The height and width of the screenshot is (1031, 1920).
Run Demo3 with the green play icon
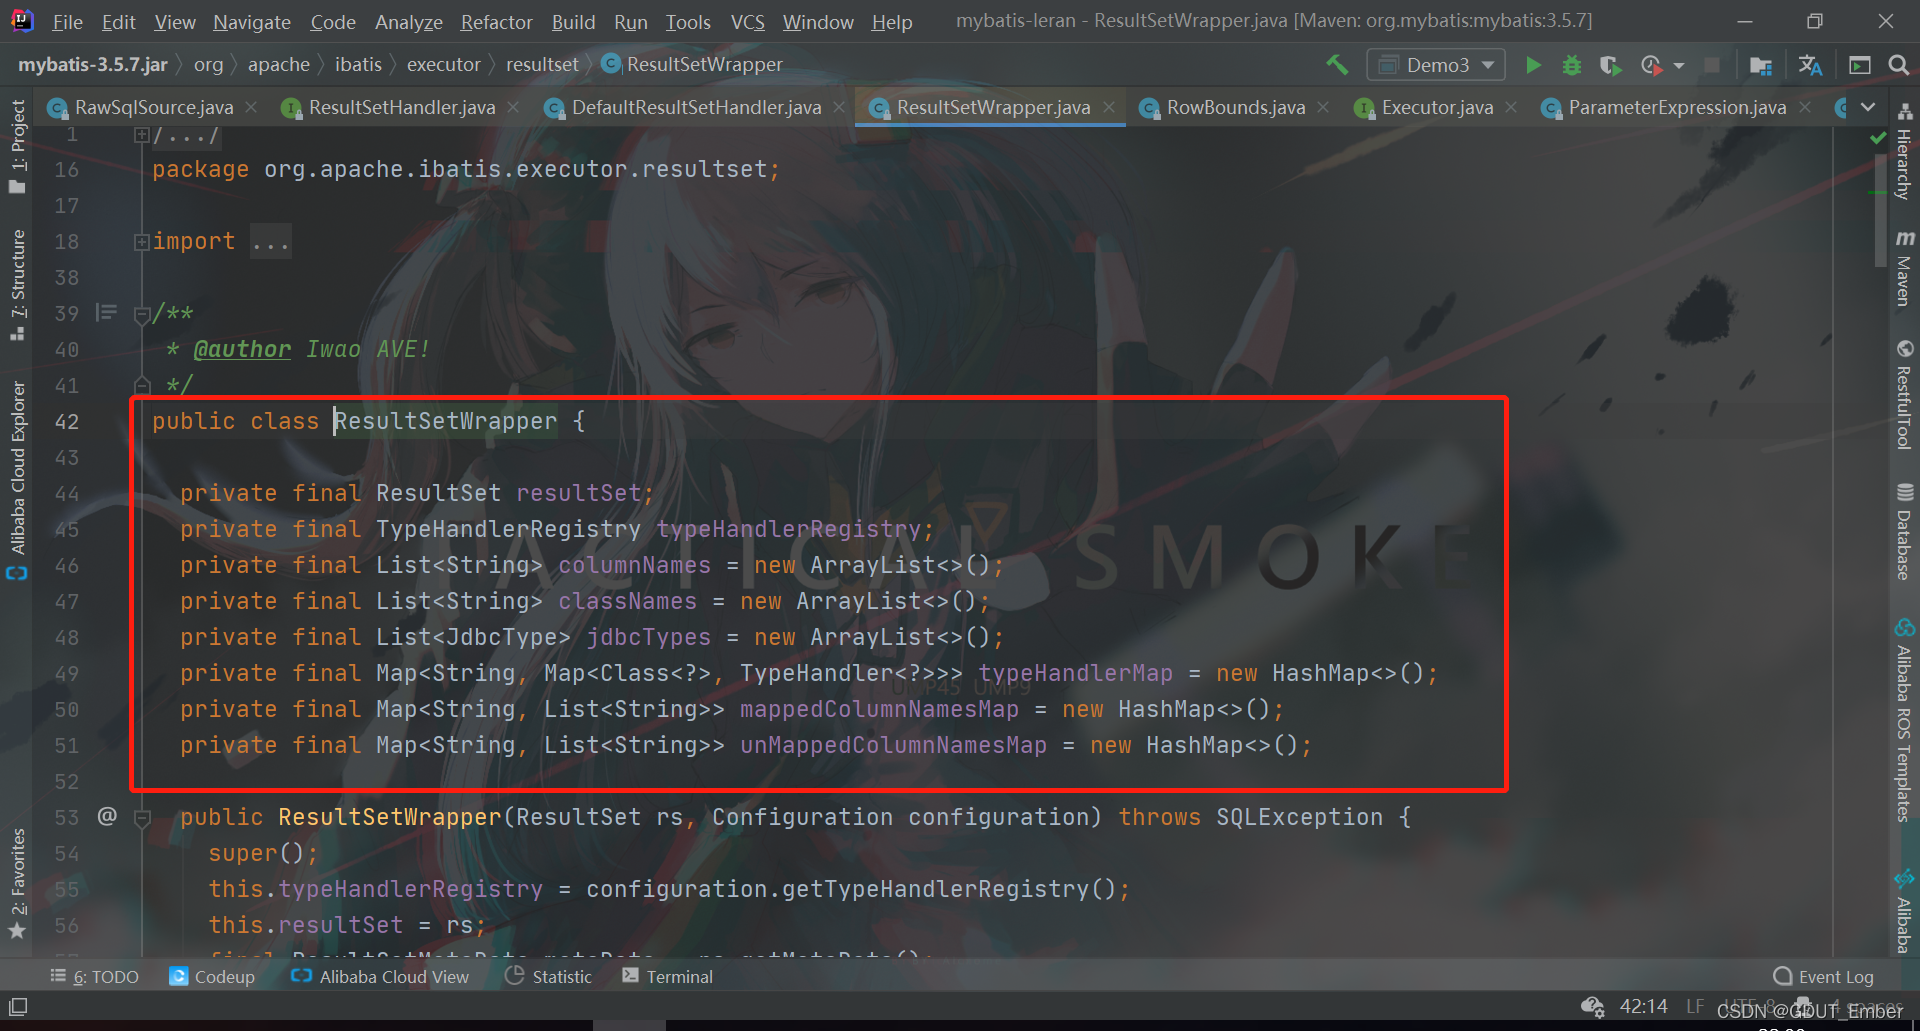click(1533, 65)
